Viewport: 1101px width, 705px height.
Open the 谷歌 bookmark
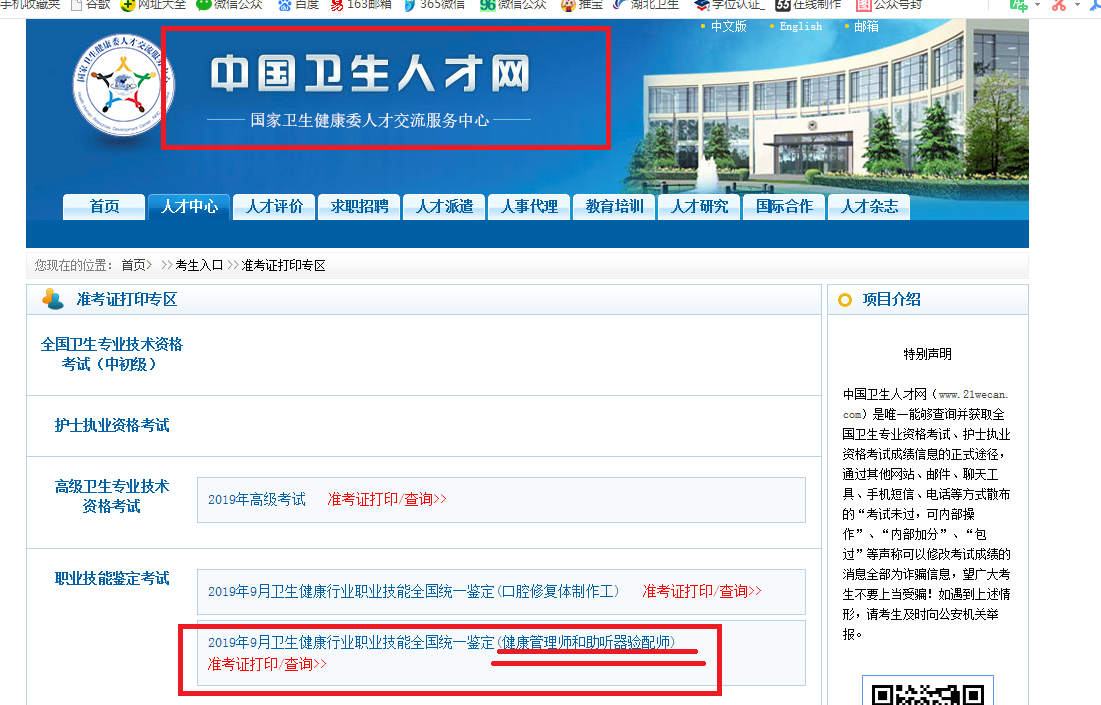(x=91, y=5)
